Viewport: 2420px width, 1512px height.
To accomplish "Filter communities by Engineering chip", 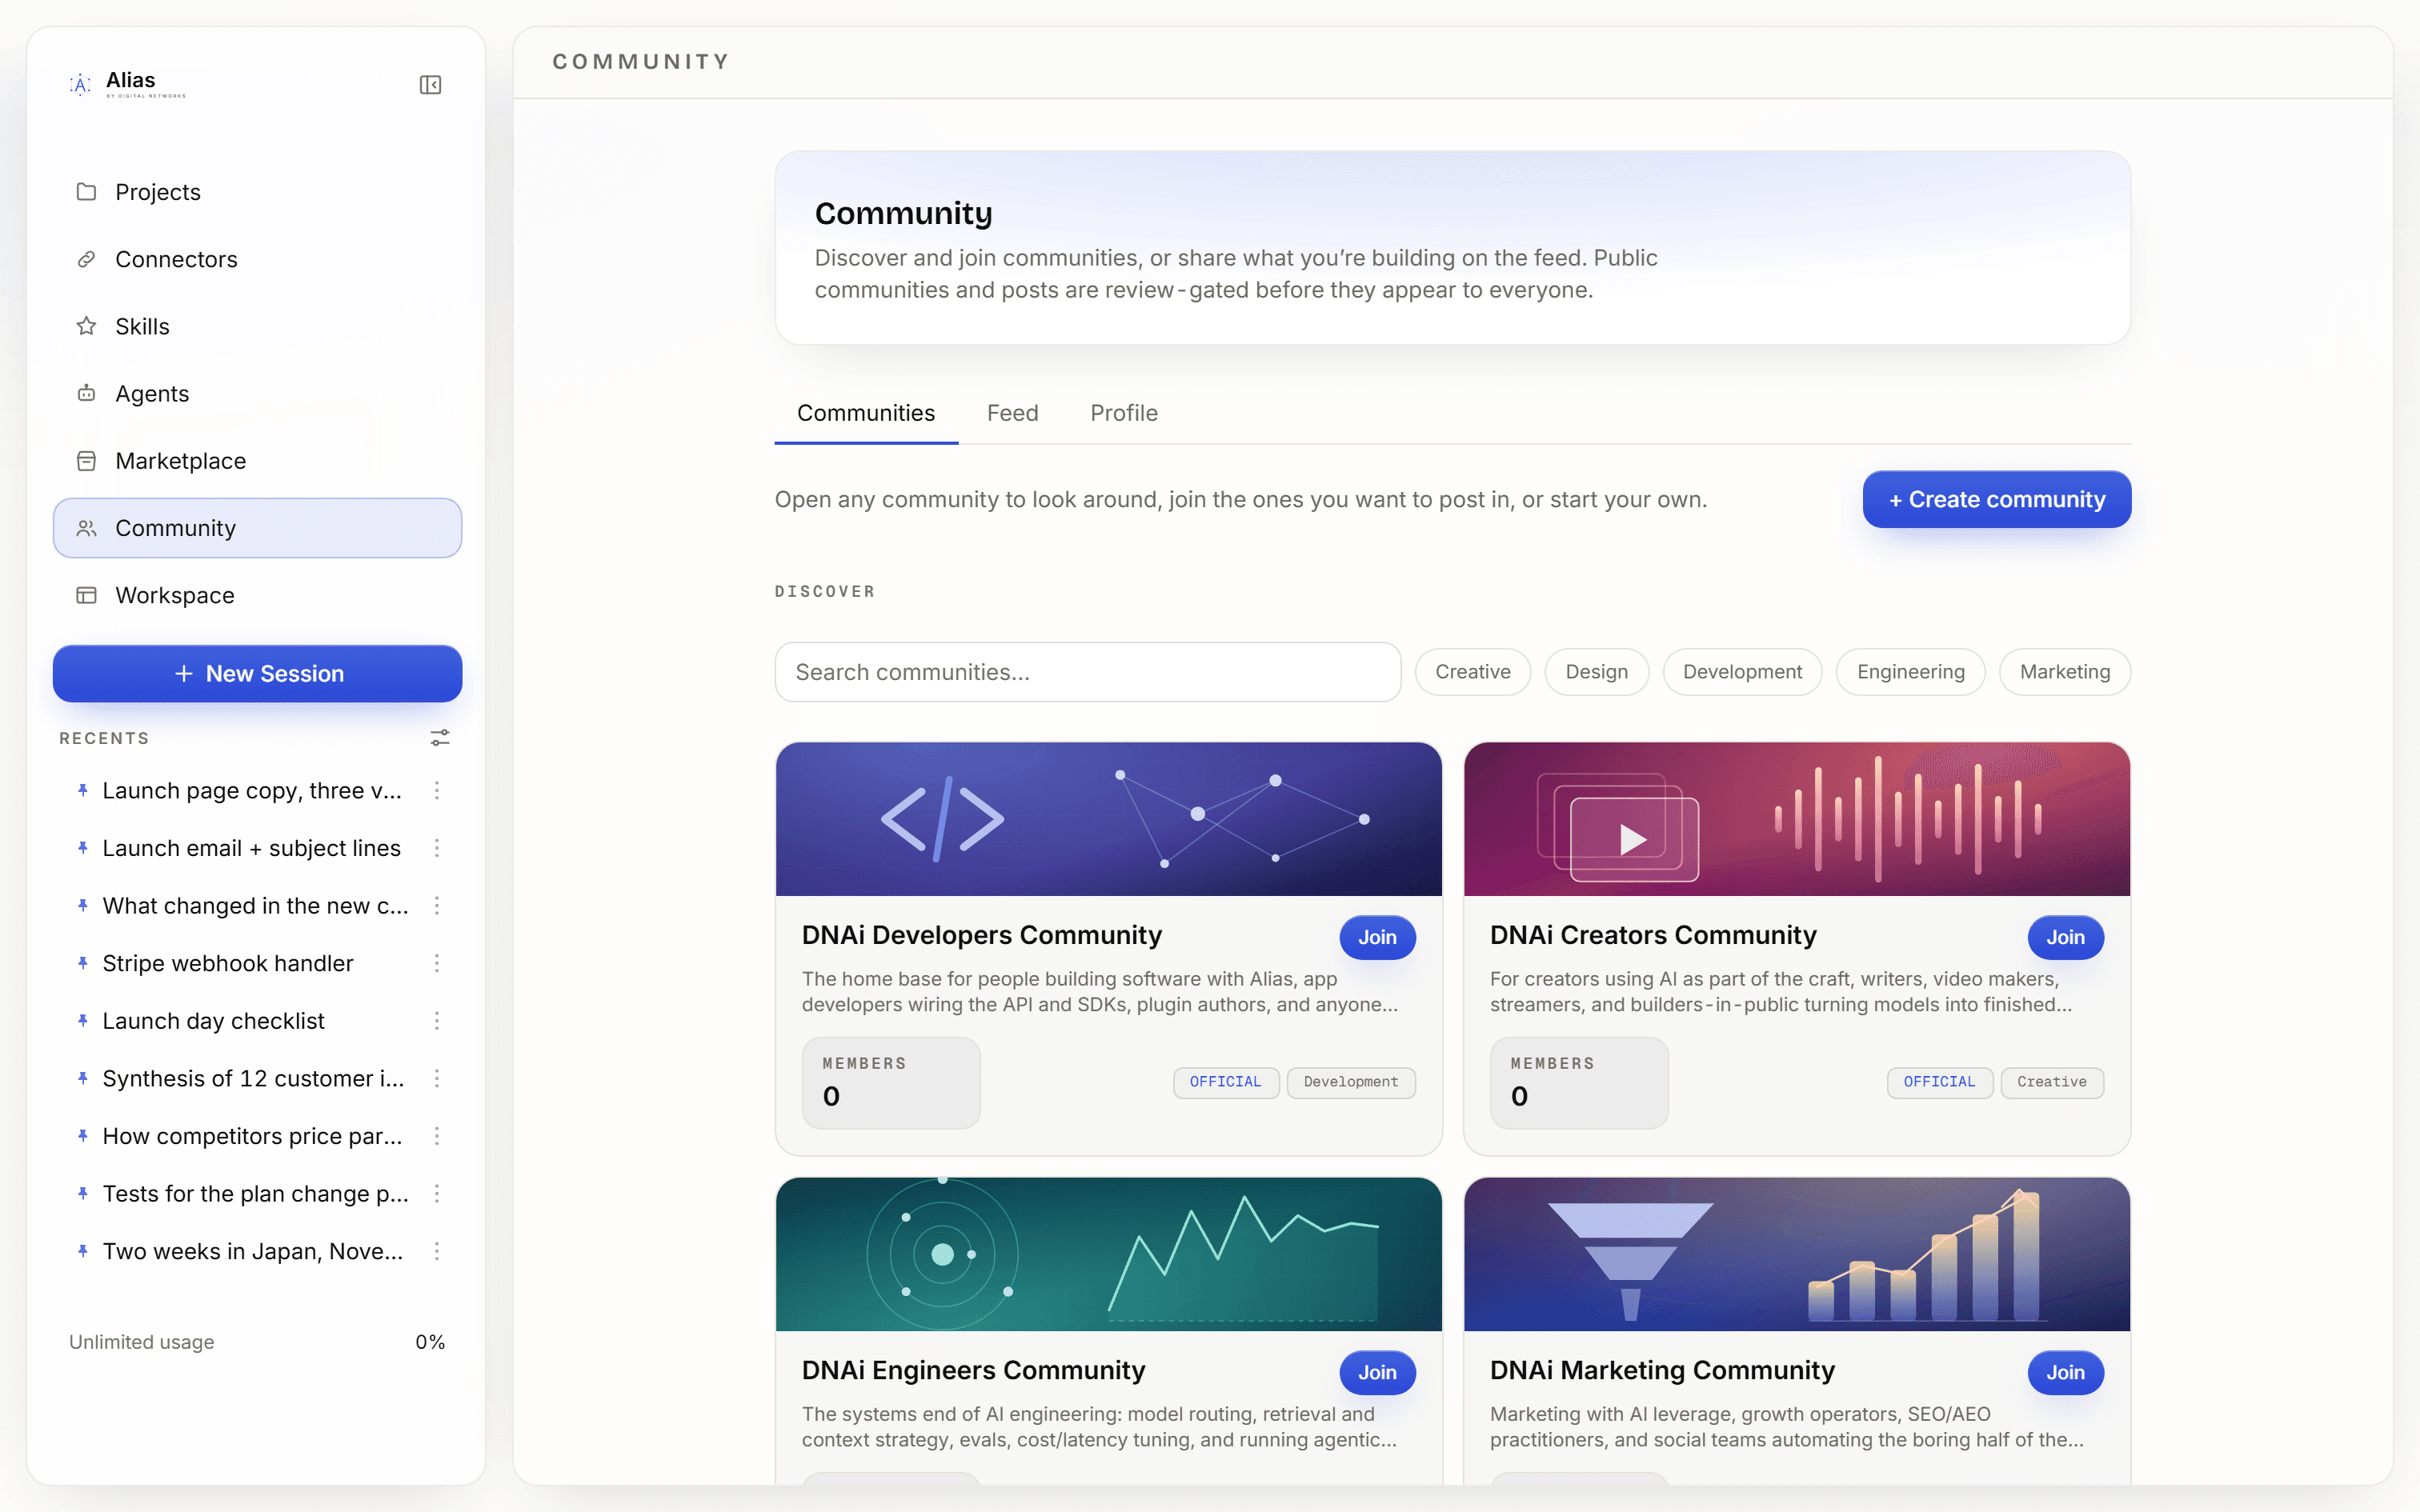I will click(x=1910, y=672).
